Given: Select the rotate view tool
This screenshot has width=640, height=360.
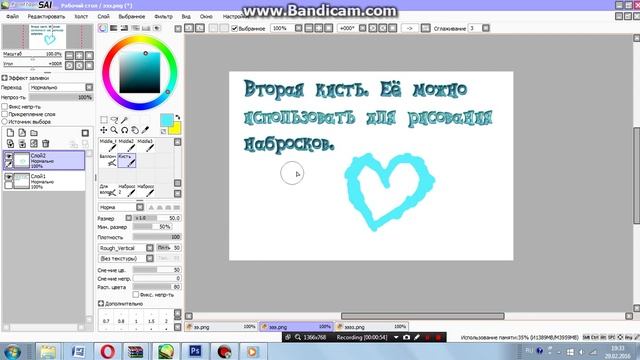Looking at the screenshot, I should (124, 130).
